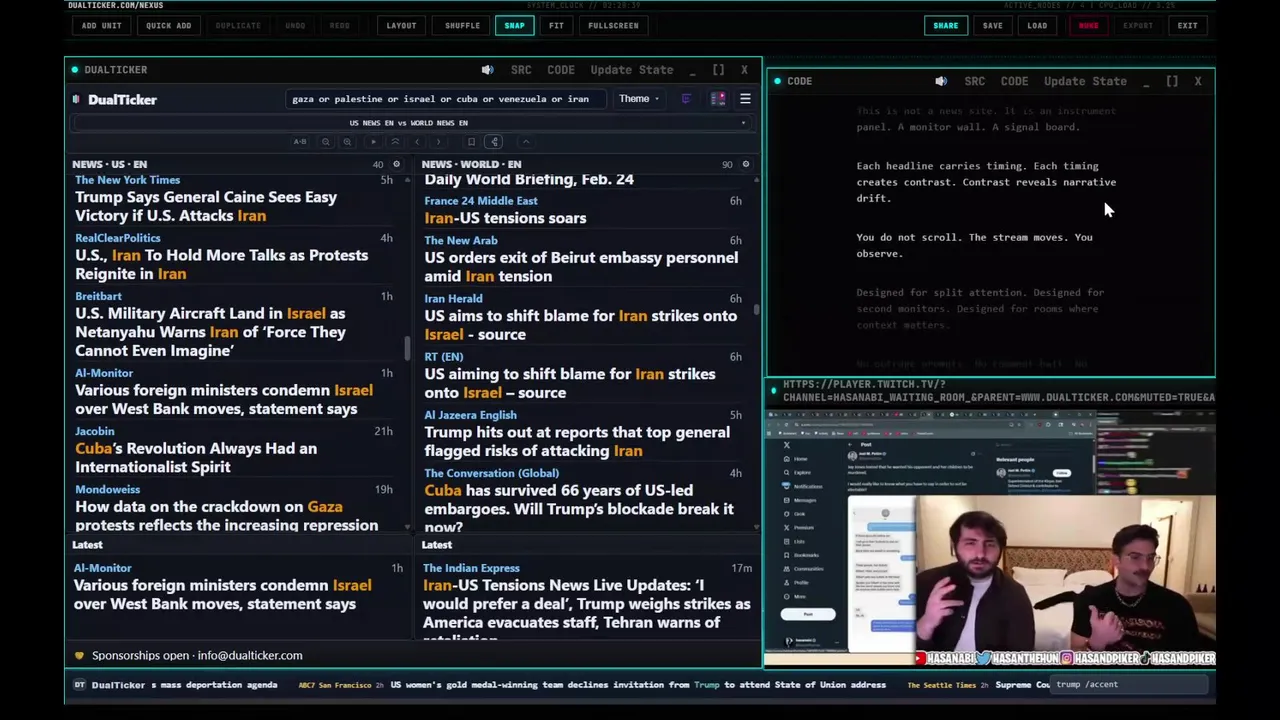This screenshot has height=720, width=1280.
Task: Click the UNDO button
Action: click(x=295, y=25)
